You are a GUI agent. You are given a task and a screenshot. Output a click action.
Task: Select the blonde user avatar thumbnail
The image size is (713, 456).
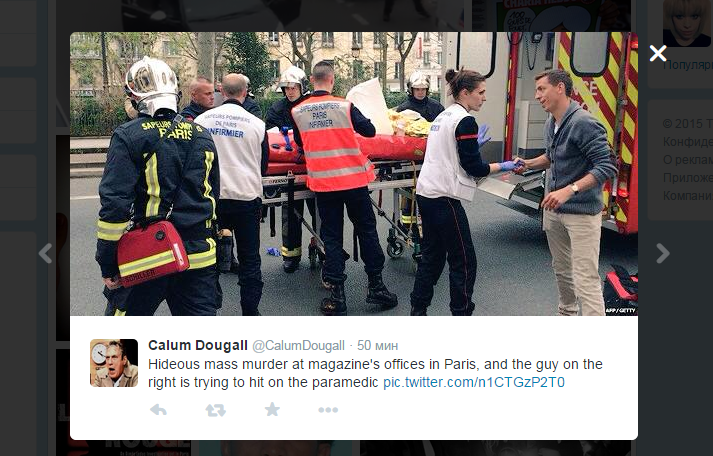pos(687,23)
